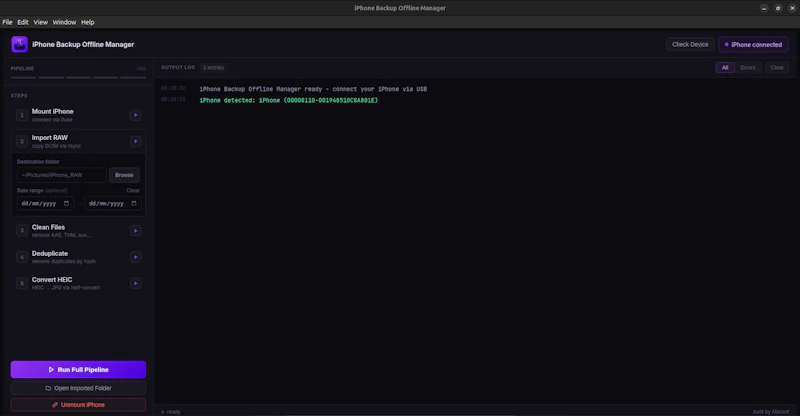
Task: Open the File menu
Action: click(7, 22)
